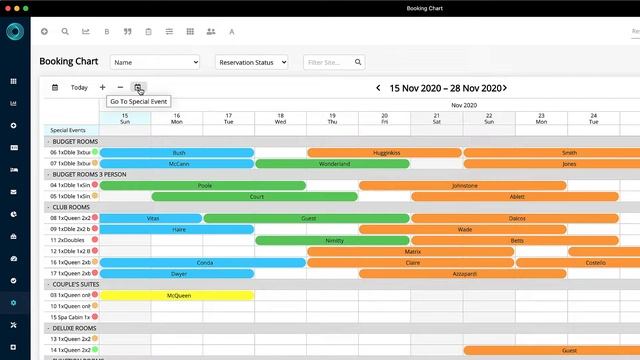Open the Reservation Status dropdown
640x360 pixels.
(x=251, y=62)
